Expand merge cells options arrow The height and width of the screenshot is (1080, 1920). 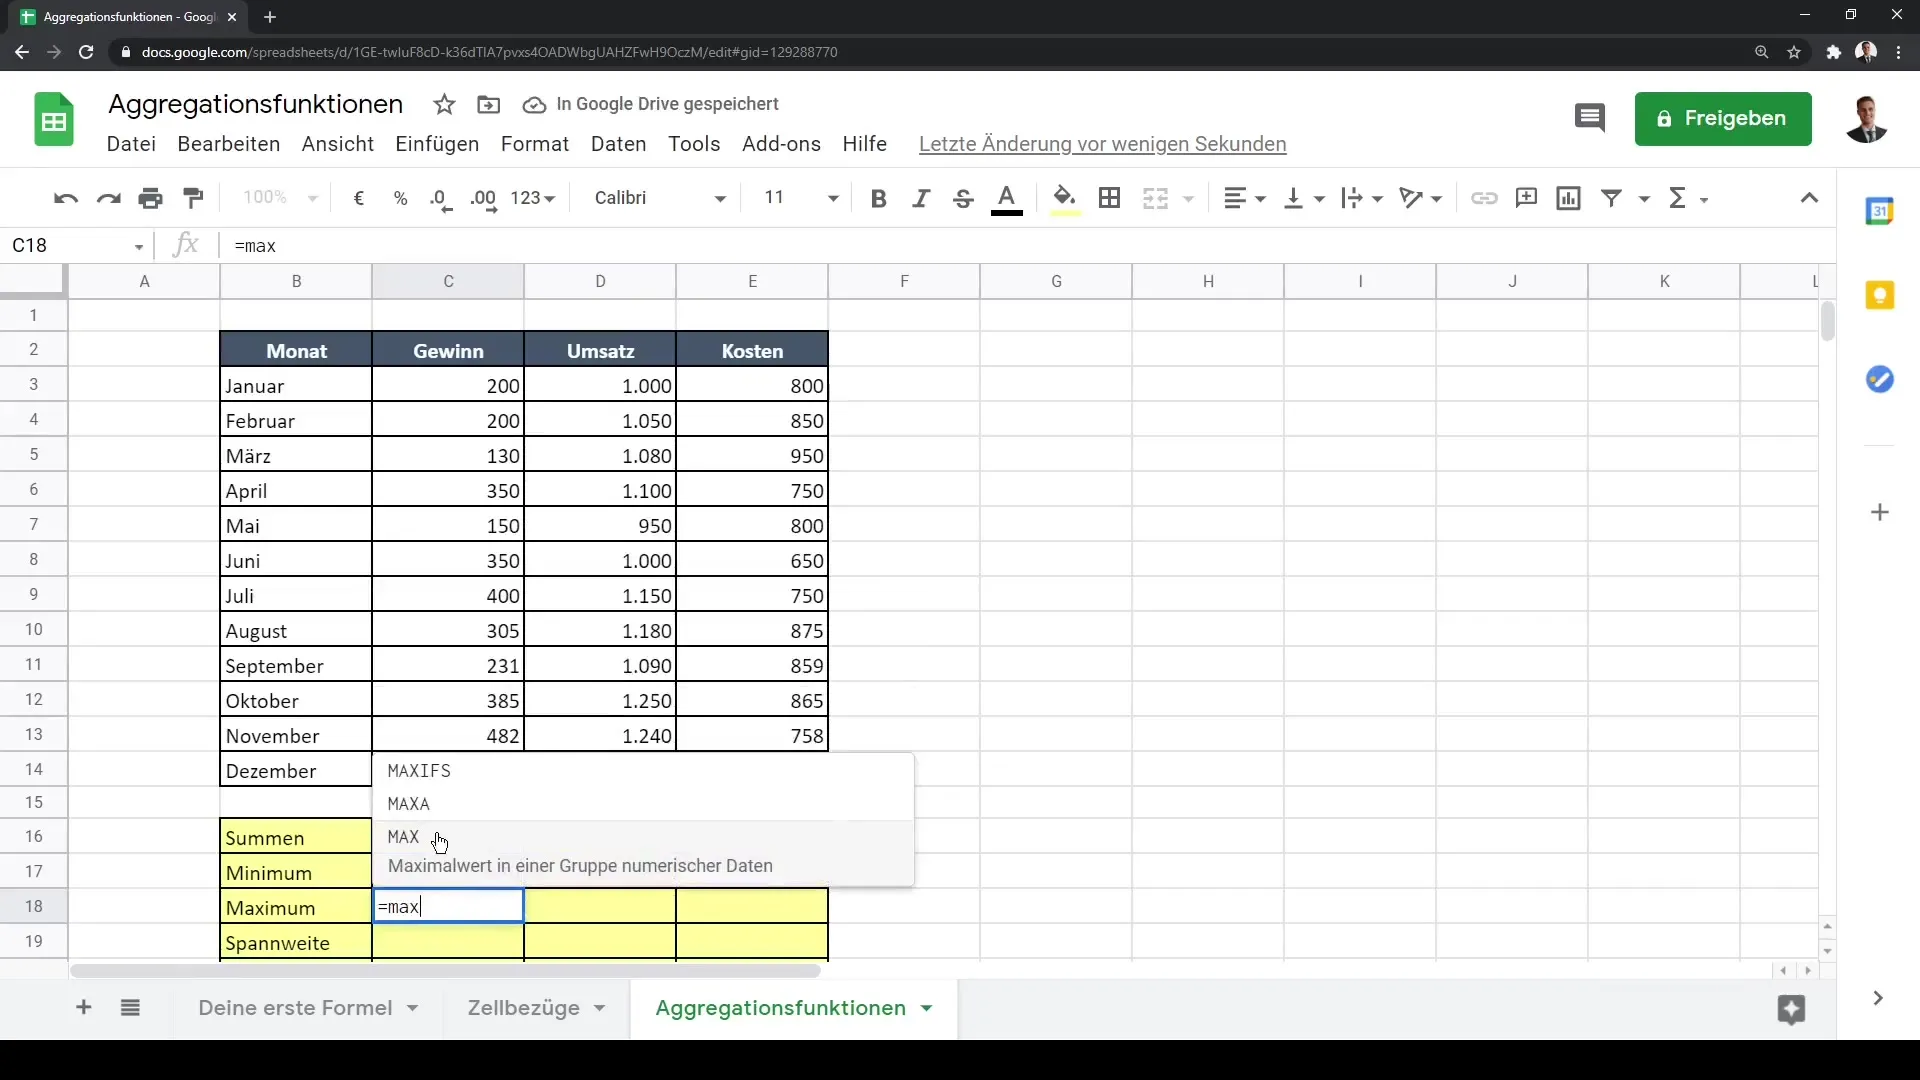(x=1189, y=198)
